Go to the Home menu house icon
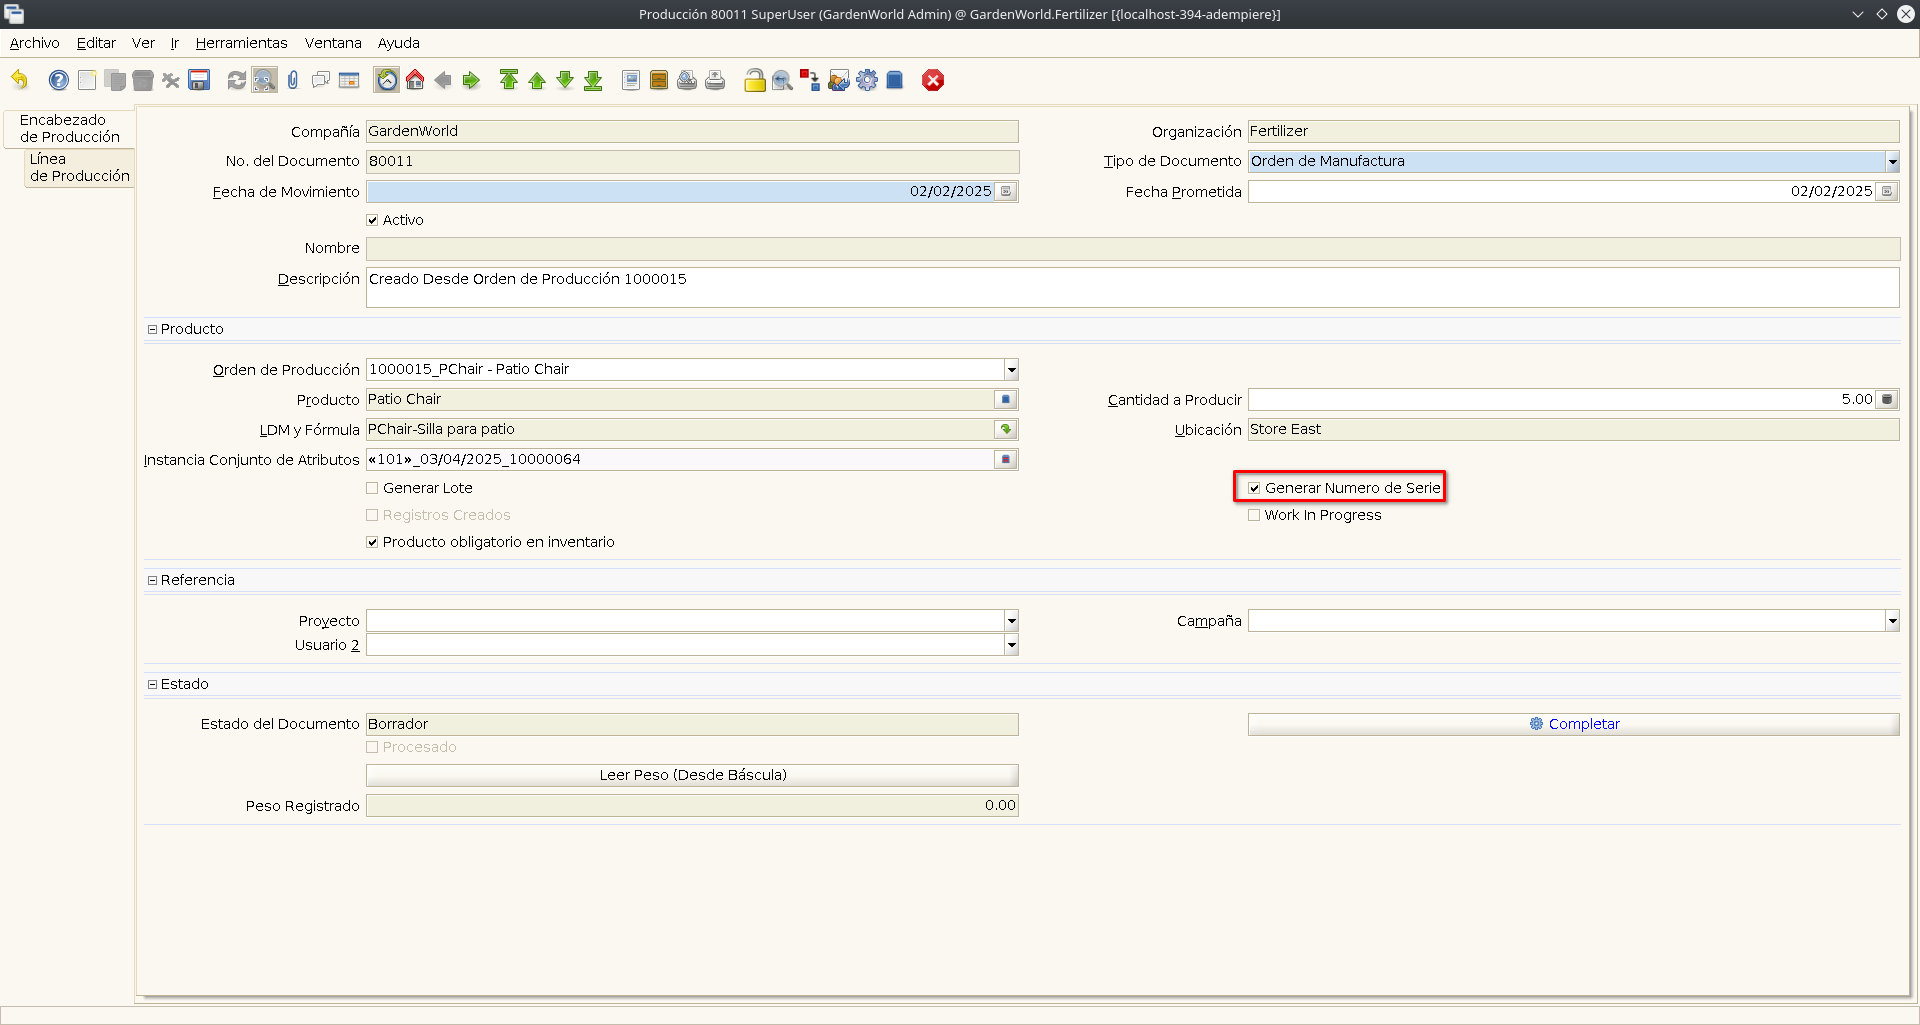Image resolution: width=1920 pixels, height=1025 pixels. point(415,80)
